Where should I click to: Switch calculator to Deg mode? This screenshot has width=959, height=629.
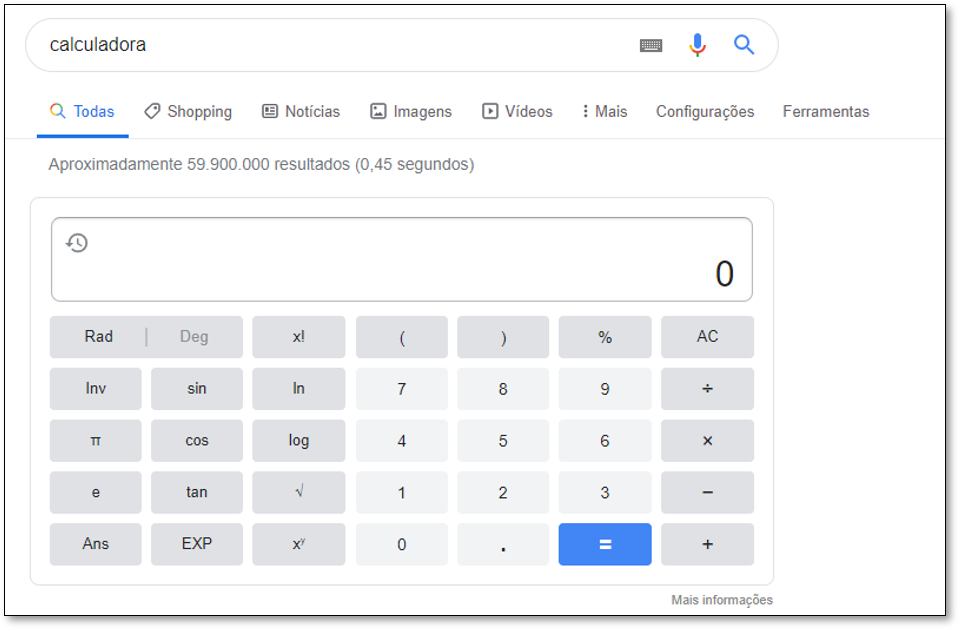[194, 337]
